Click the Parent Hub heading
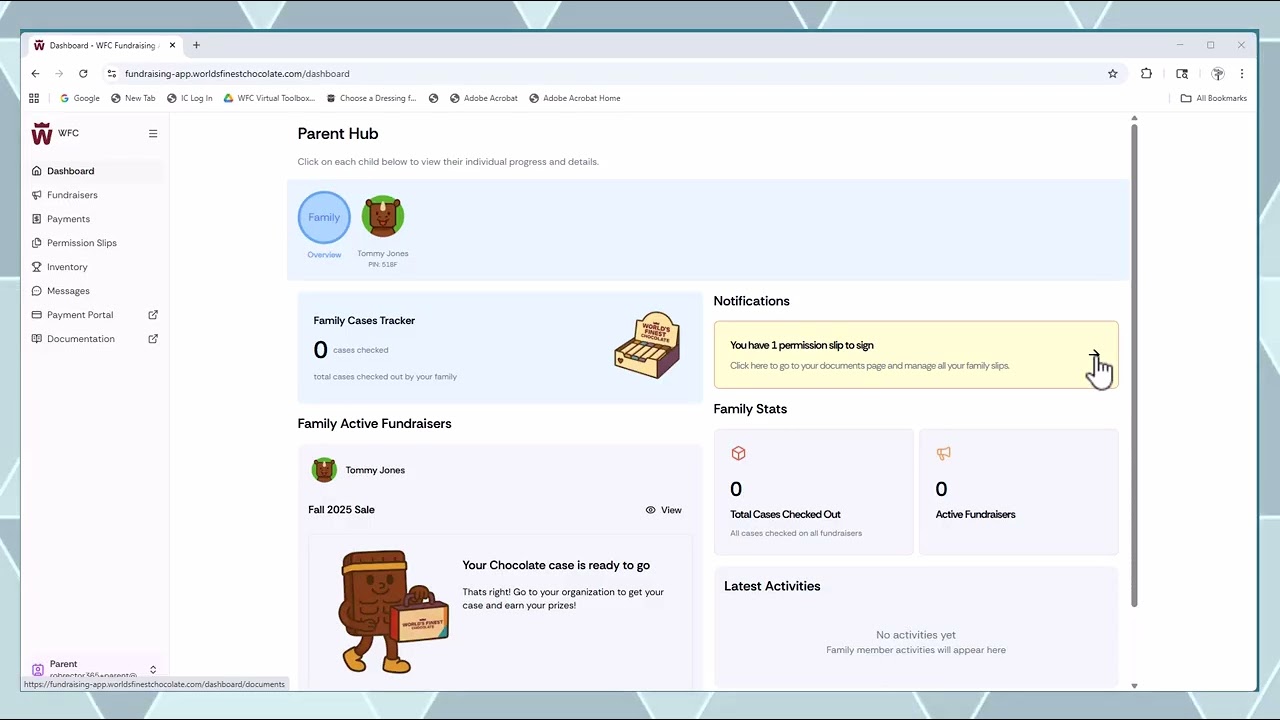This screenshot has height=720, width=1280. pos(338,134)
